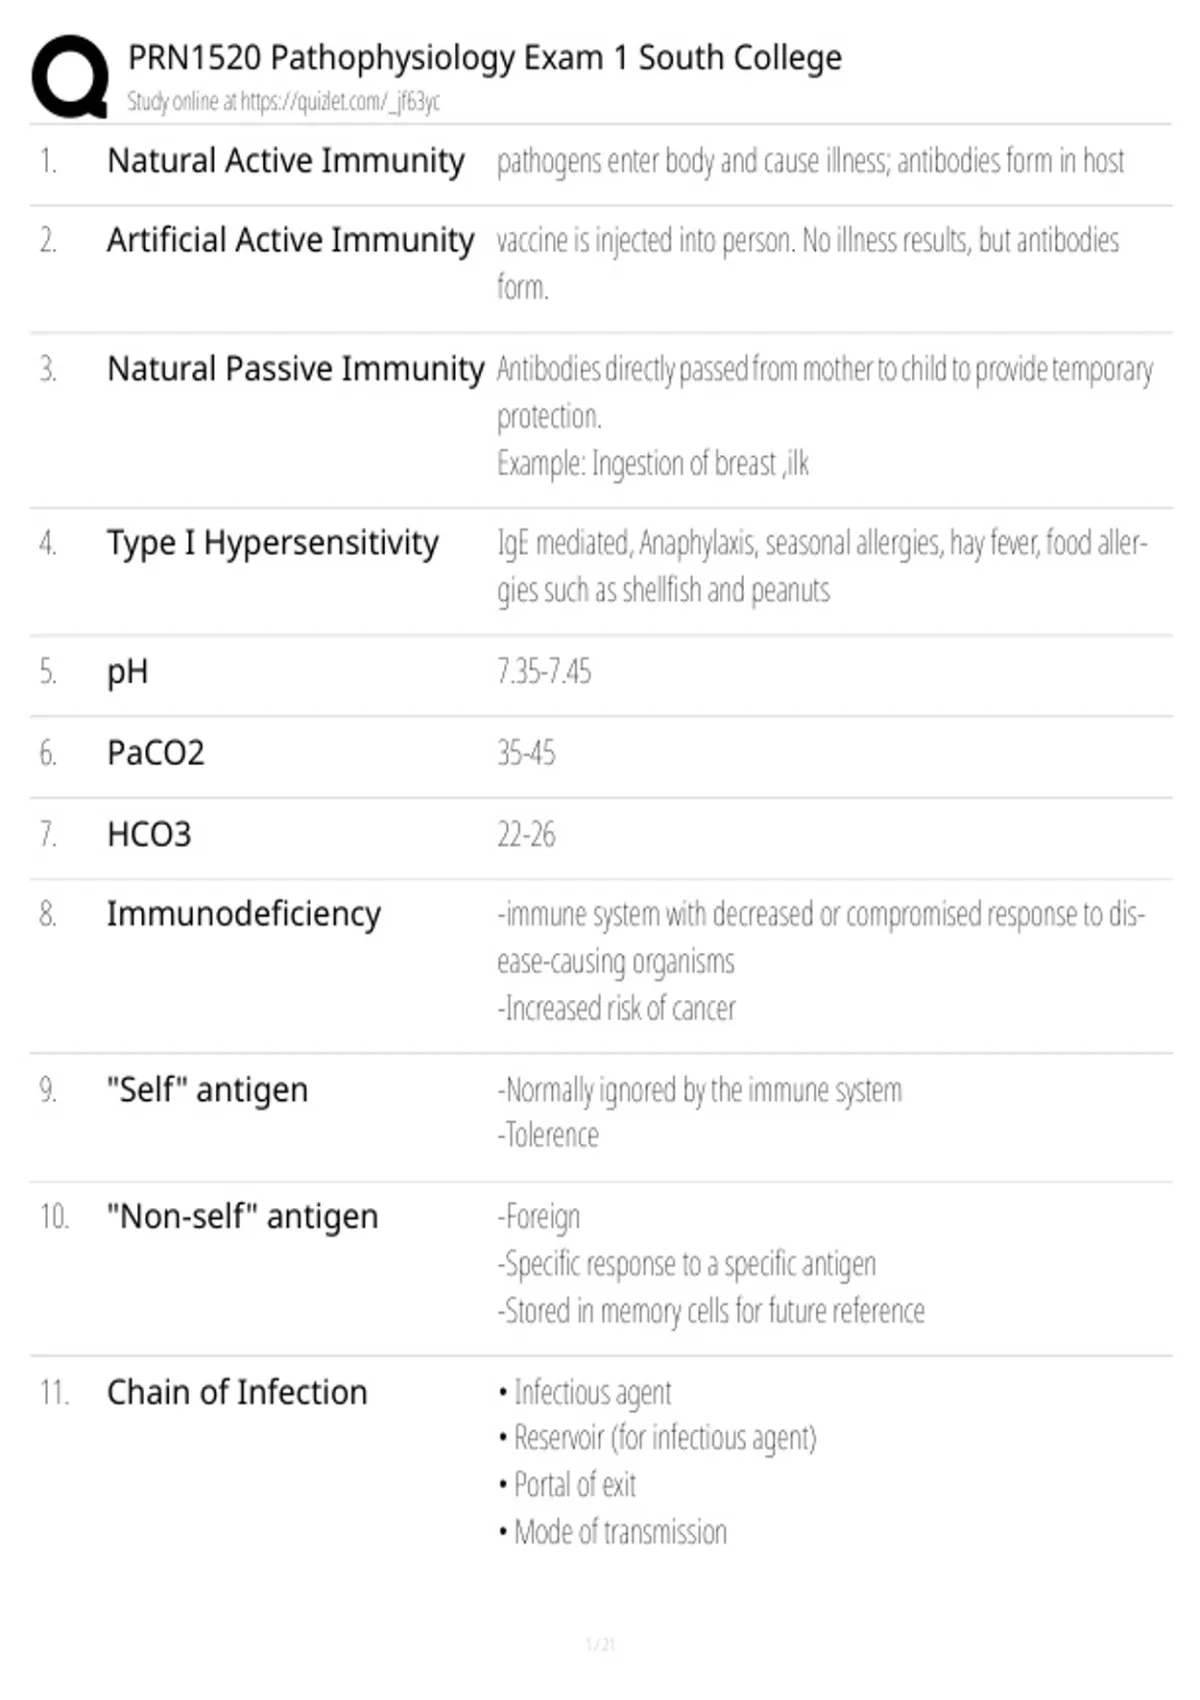Select the HCO3 term
The width and height of the screenshot is (1200, 1700).
click(148, 835)
